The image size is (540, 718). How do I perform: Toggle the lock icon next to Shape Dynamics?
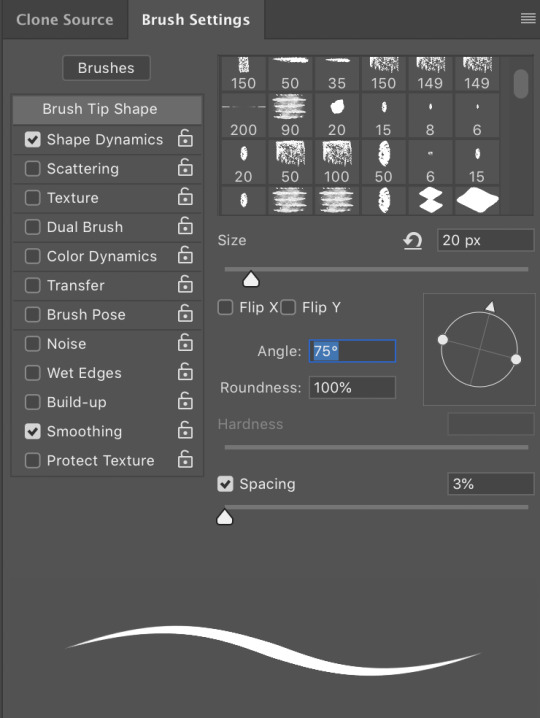click(x=185, y=138)
